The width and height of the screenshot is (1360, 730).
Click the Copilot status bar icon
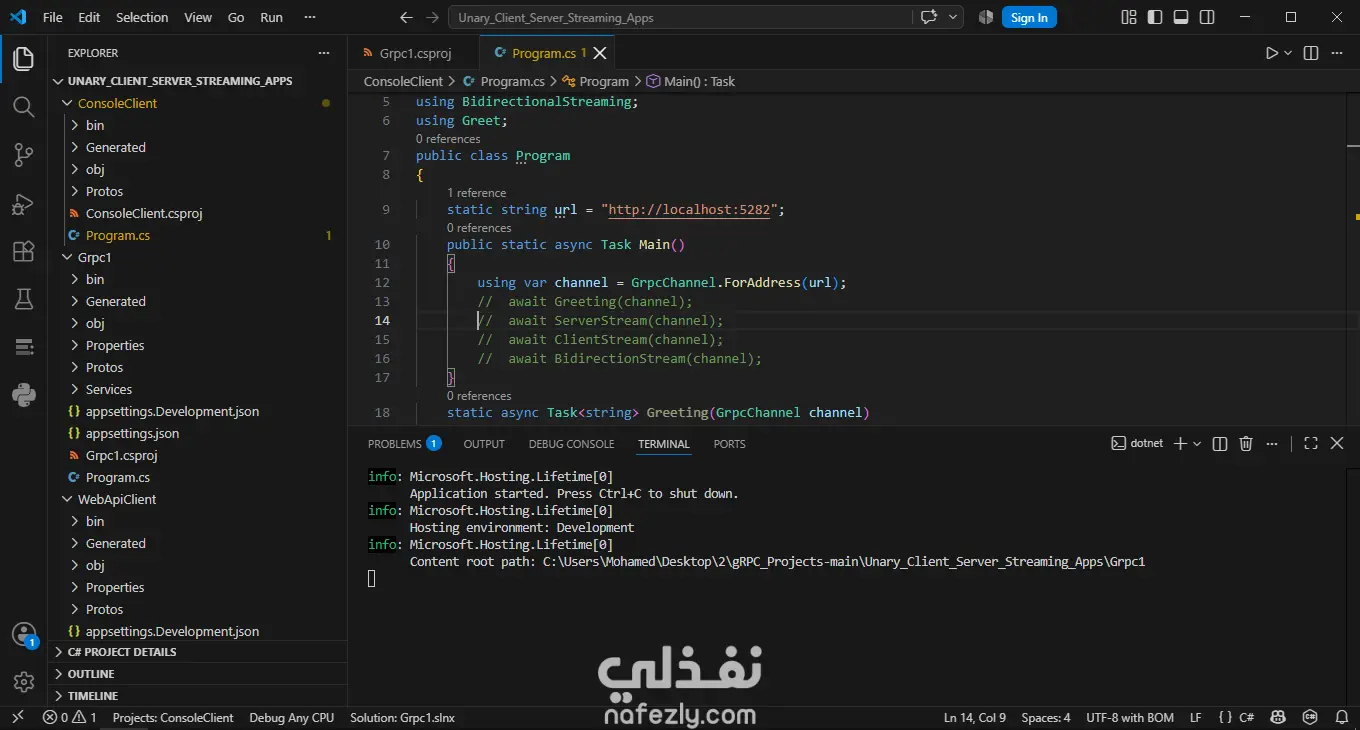pyautogui.click(x=1277, y=717)
